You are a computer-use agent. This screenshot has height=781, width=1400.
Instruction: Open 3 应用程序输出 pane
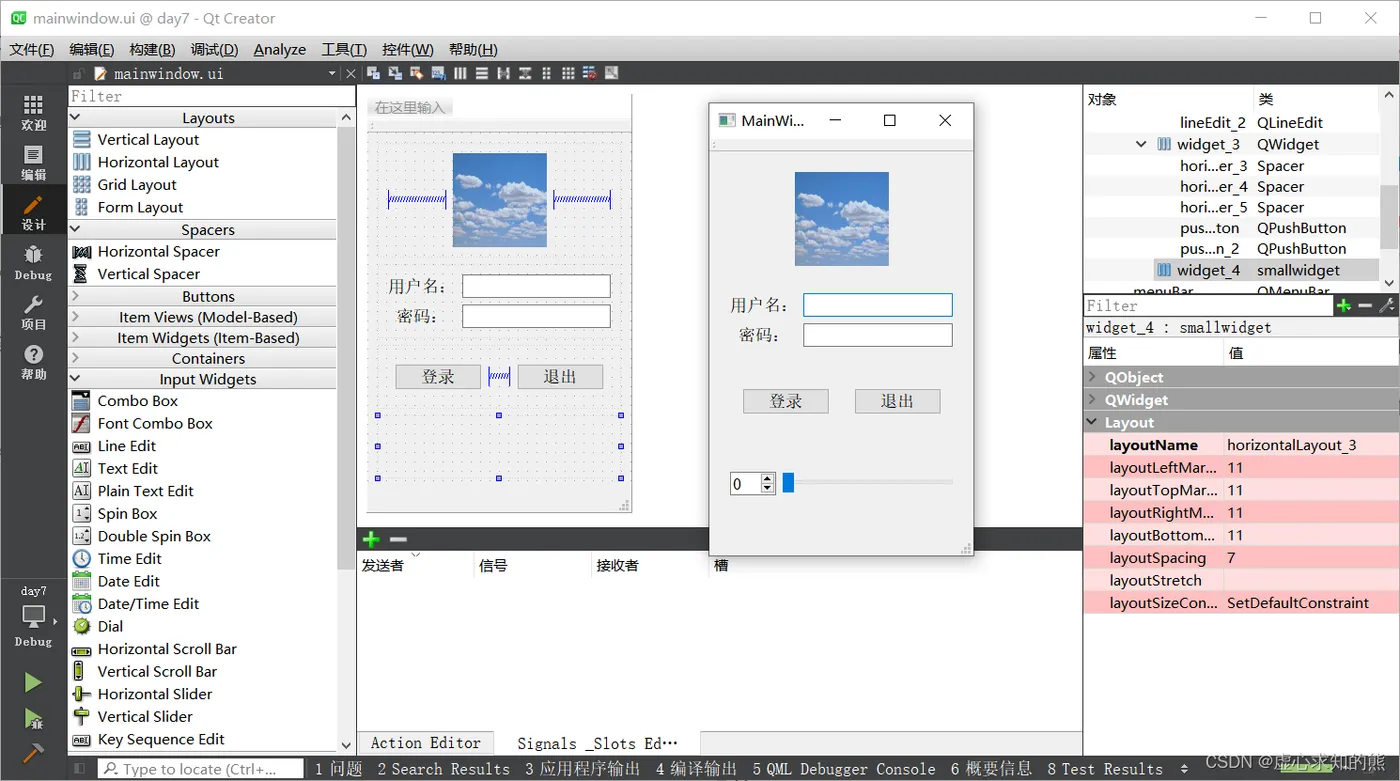(582, 768)
